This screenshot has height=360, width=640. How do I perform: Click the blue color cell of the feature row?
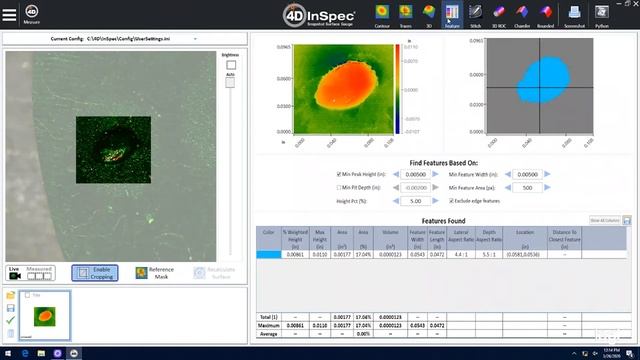[269, 254]
